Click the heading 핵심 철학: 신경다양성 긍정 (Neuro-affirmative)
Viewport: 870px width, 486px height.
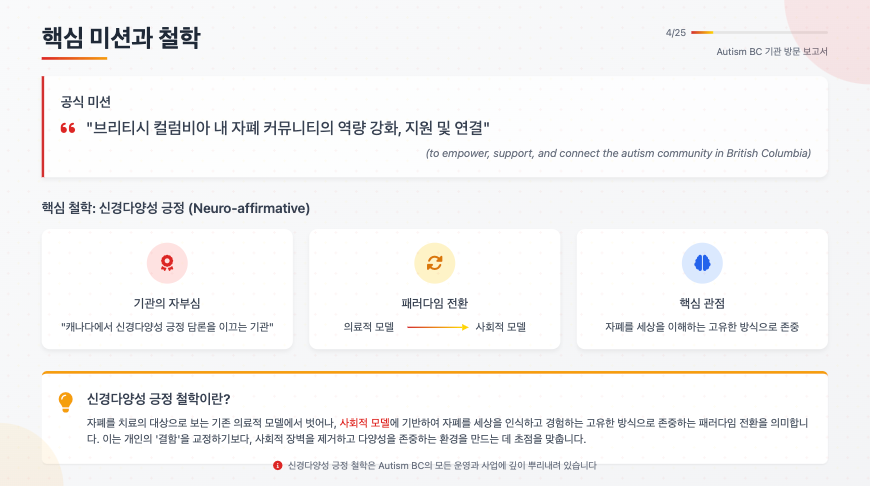[175, 208]
